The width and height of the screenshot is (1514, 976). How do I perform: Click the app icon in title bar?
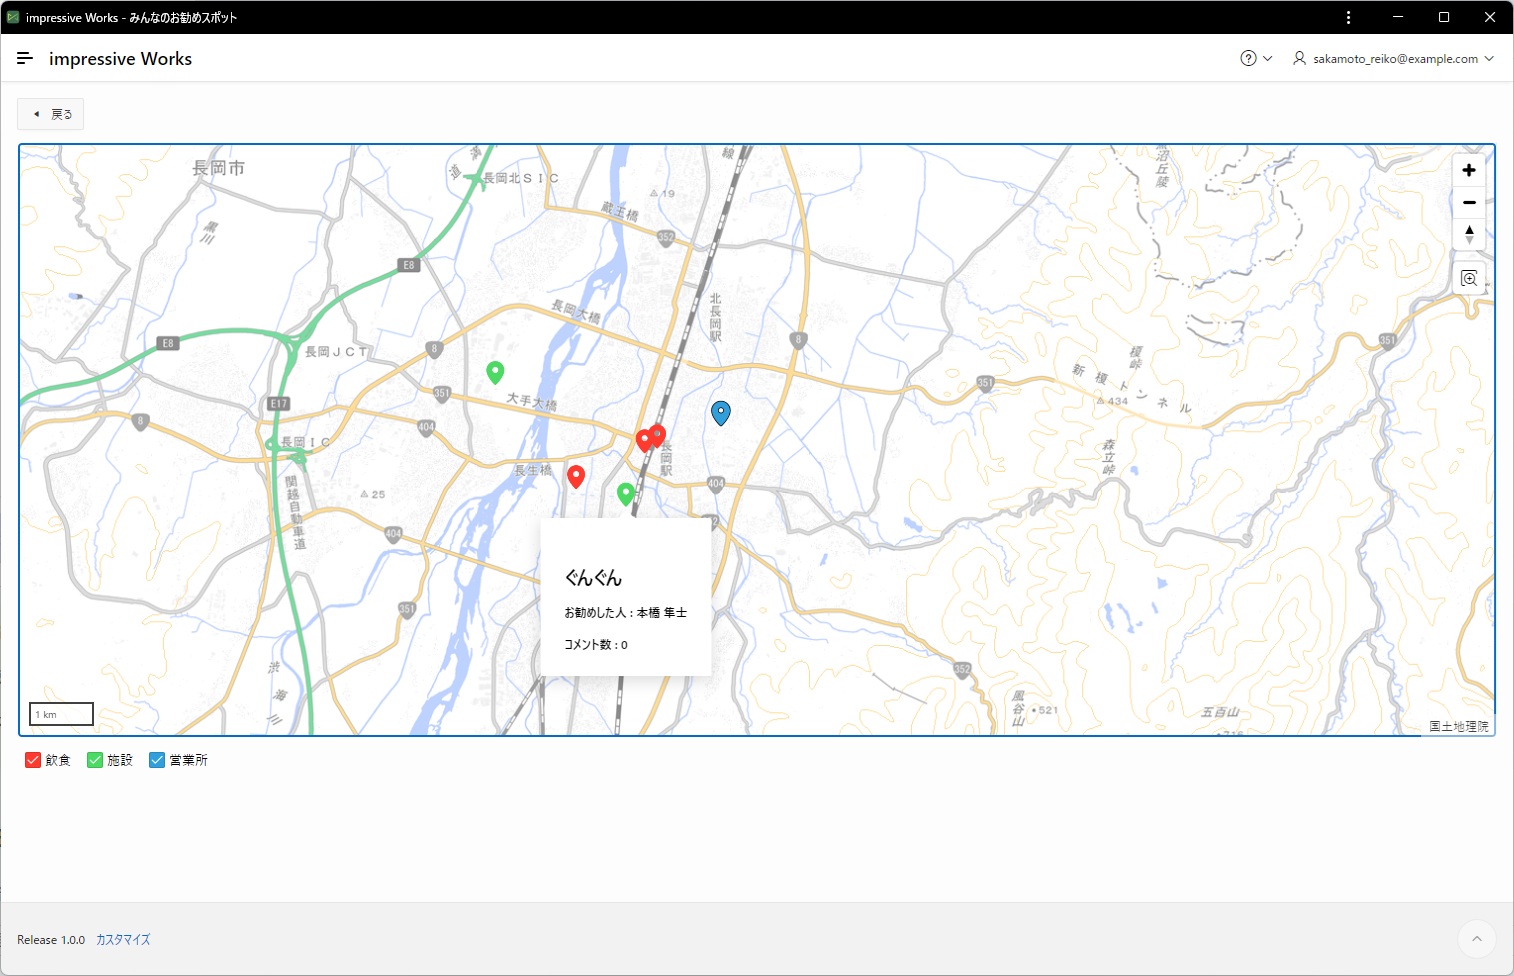(13, 17)
